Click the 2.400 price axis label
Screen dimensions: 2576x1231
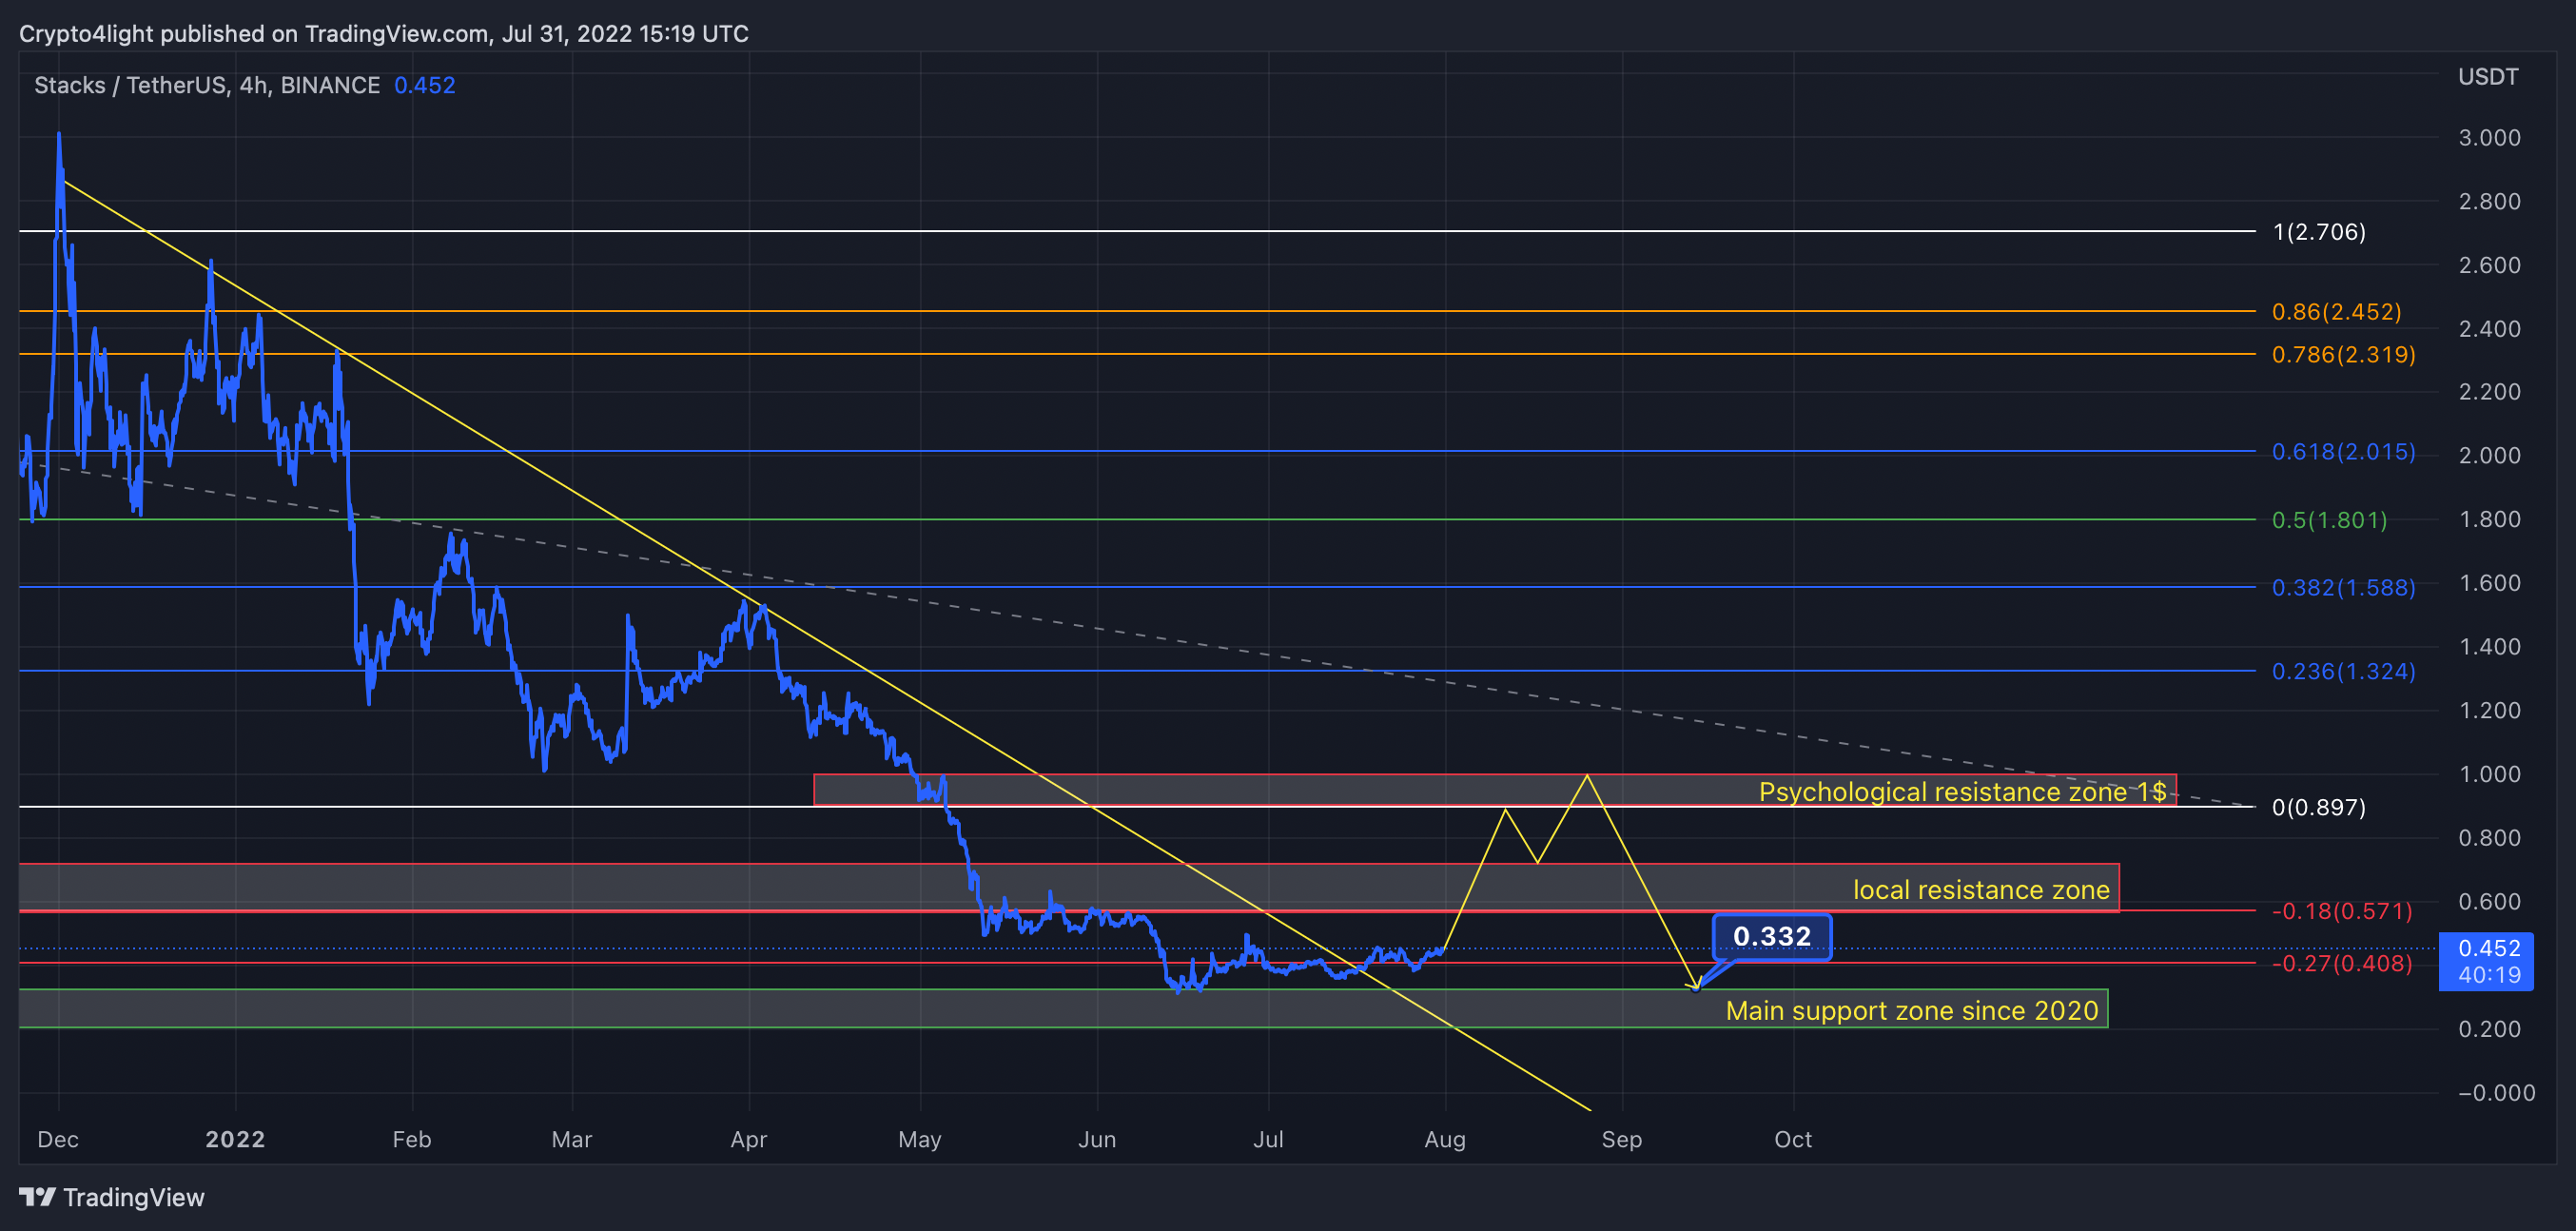[2490, 329]
